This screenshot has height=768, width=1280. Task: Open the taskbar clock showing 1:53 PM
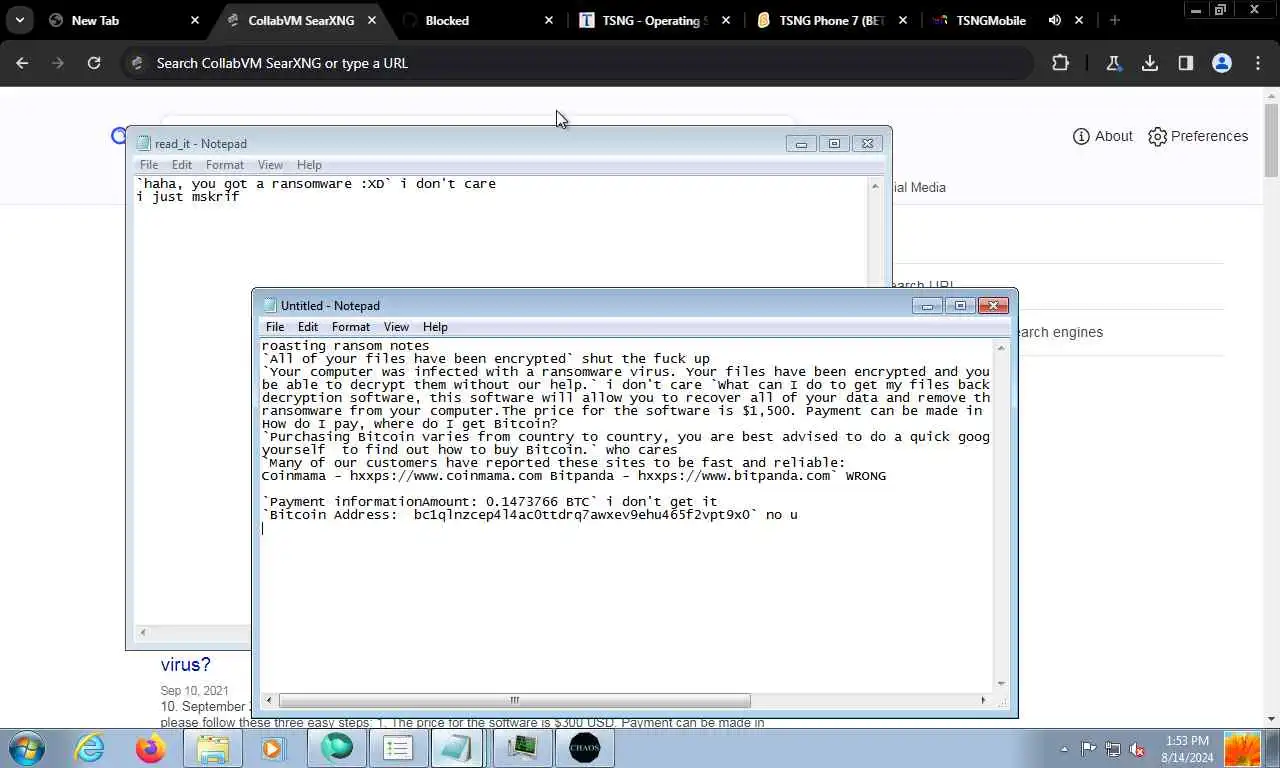1187,749
